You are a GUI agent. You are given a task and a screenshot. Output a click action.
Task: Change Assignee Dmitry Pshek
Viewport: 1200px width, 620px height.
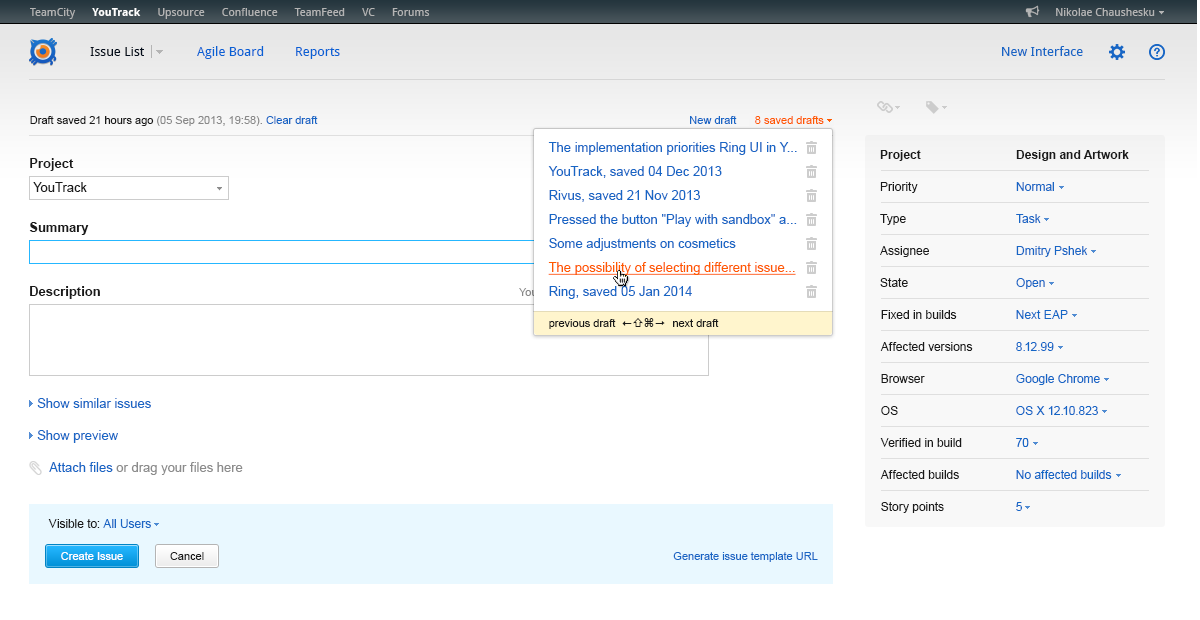click(x=1056, y=251)
